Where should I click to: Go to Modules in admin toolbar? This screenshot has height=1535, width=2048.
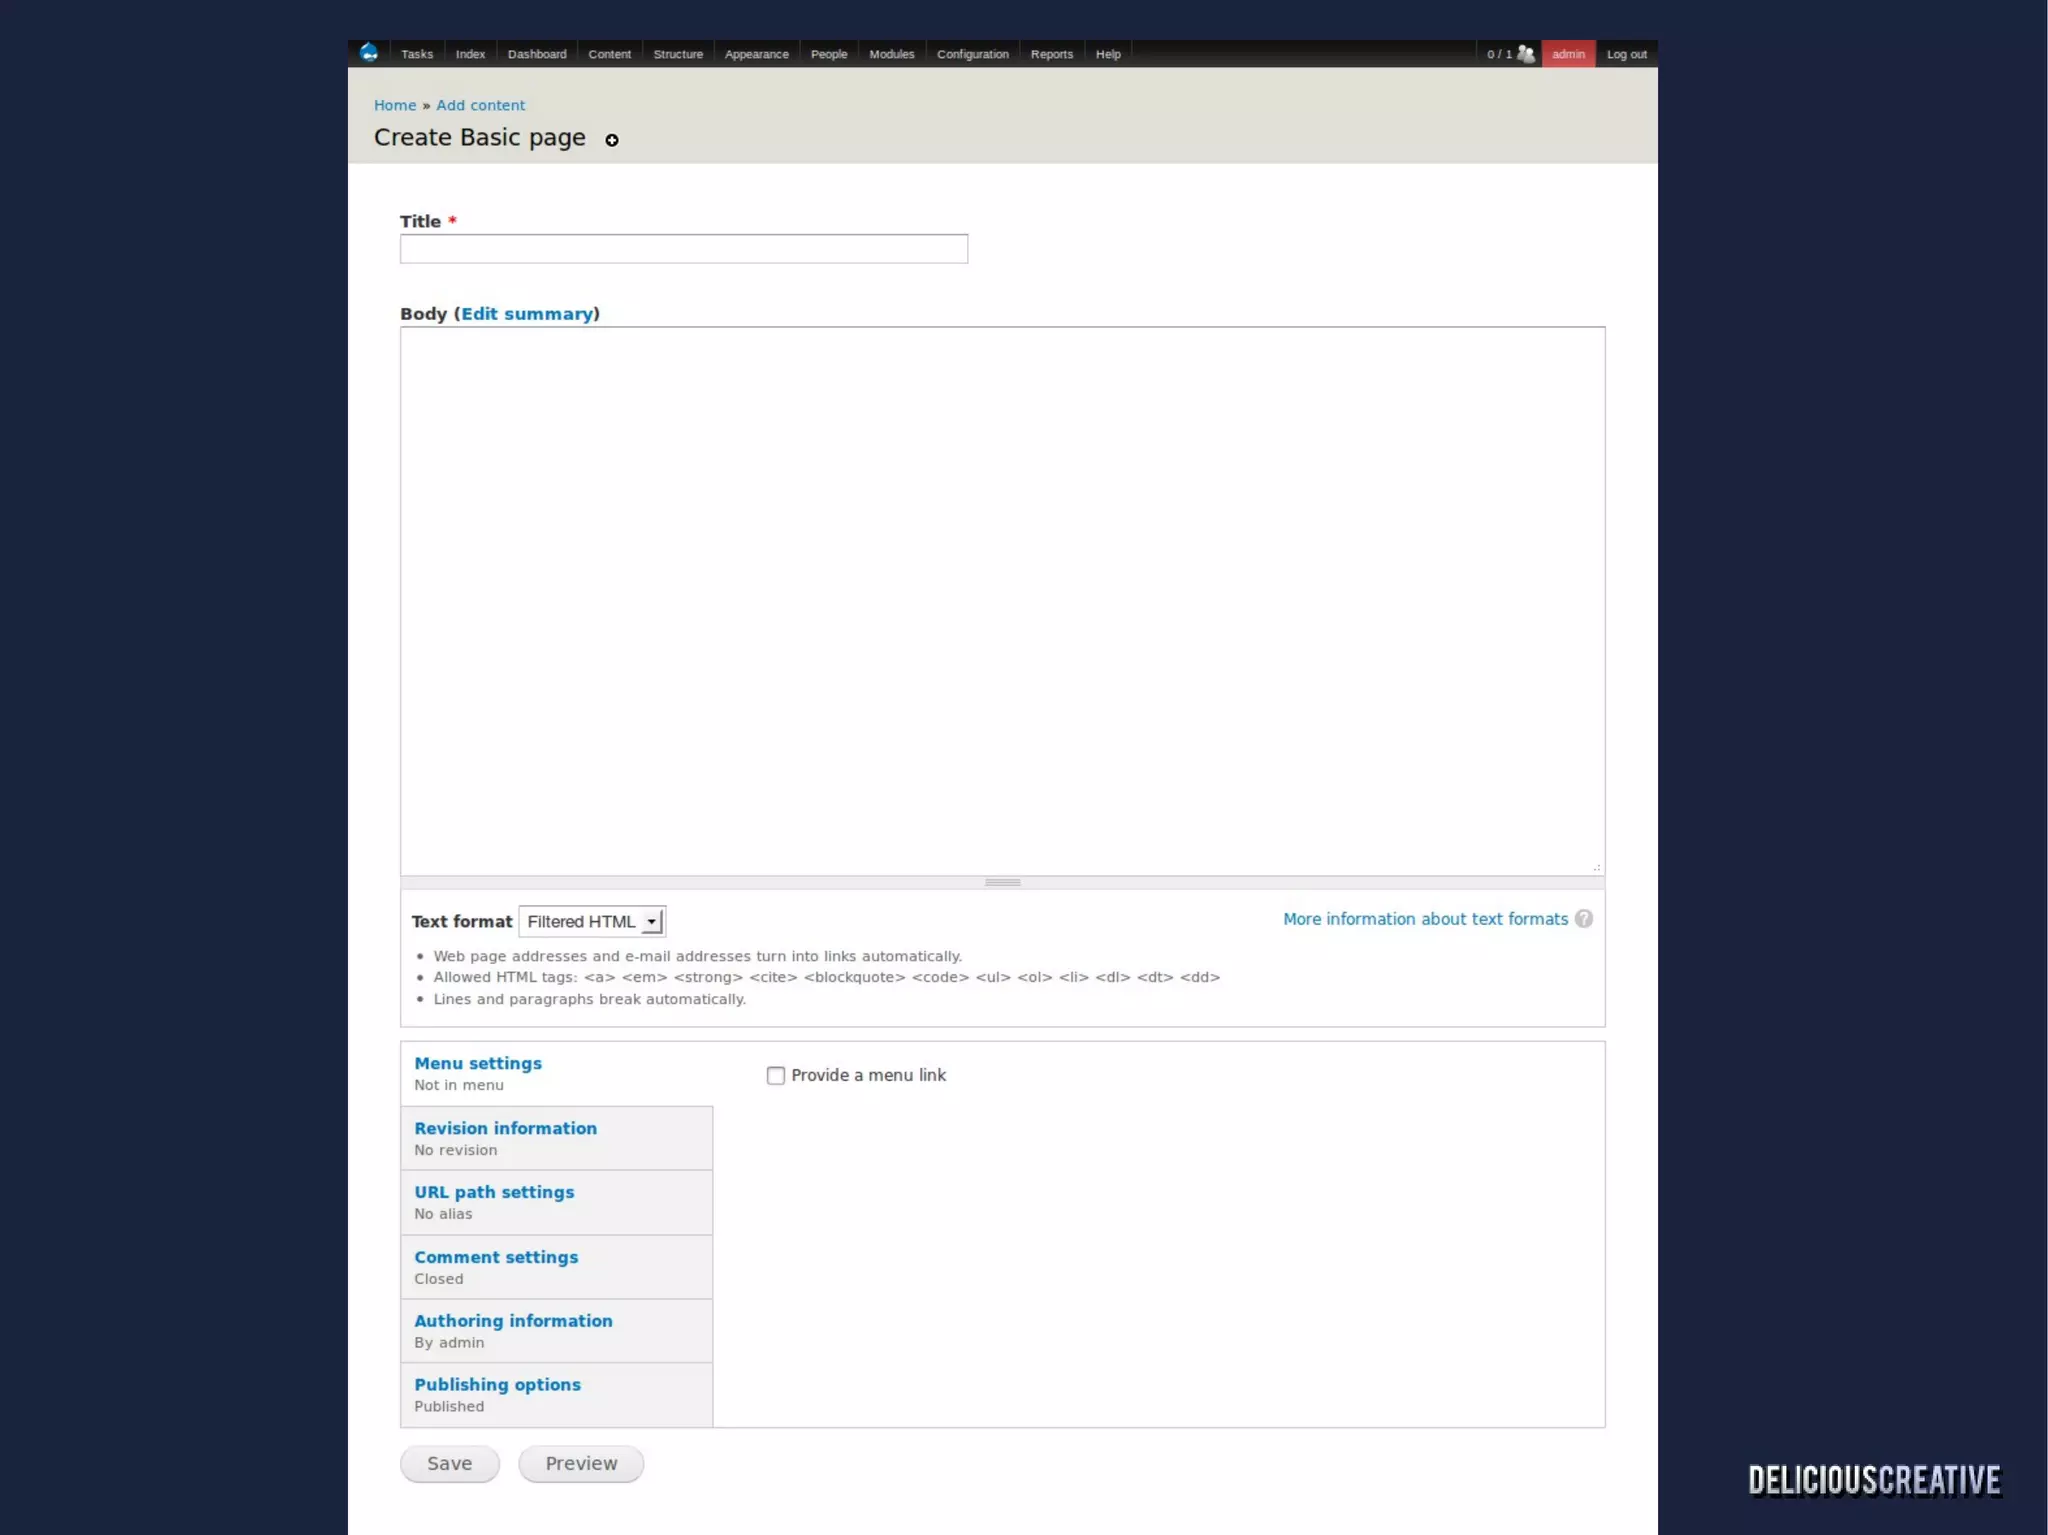891,54
